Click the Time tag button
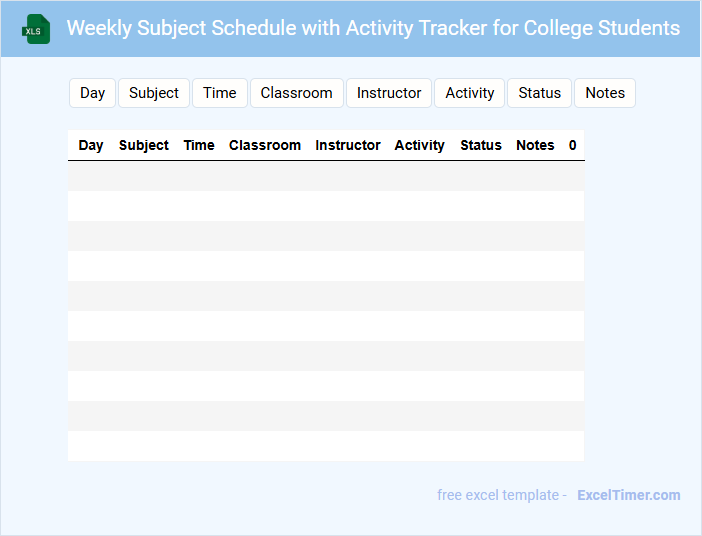The image size is (702, 536). (x=220, y=93)
